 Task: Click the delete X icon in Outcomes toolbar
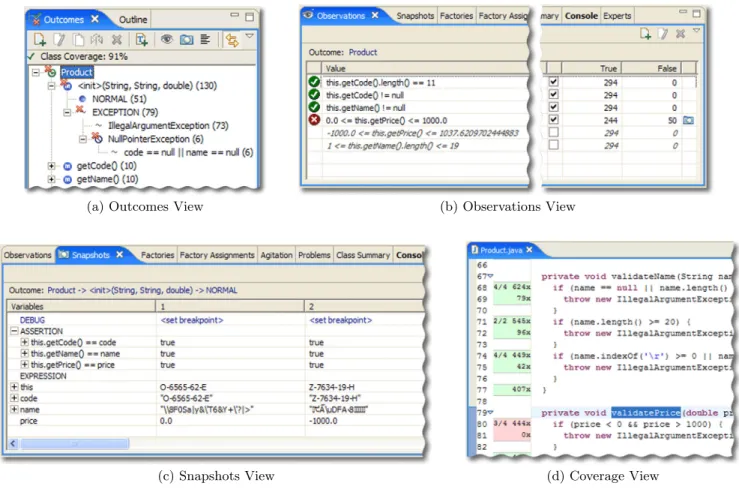pyautogui.click(x=116, y=40)
